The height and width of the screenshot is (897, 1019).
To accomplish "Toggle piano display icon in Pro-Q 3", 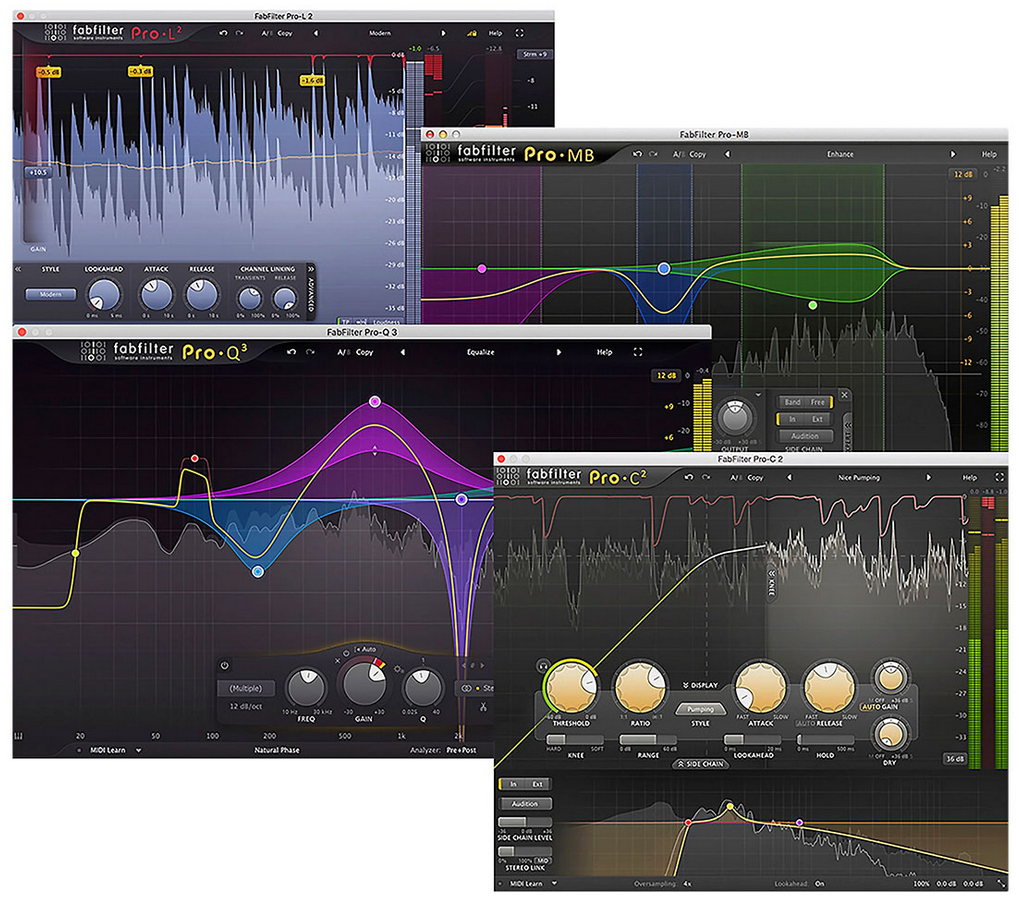I will [x=18, y=736].
